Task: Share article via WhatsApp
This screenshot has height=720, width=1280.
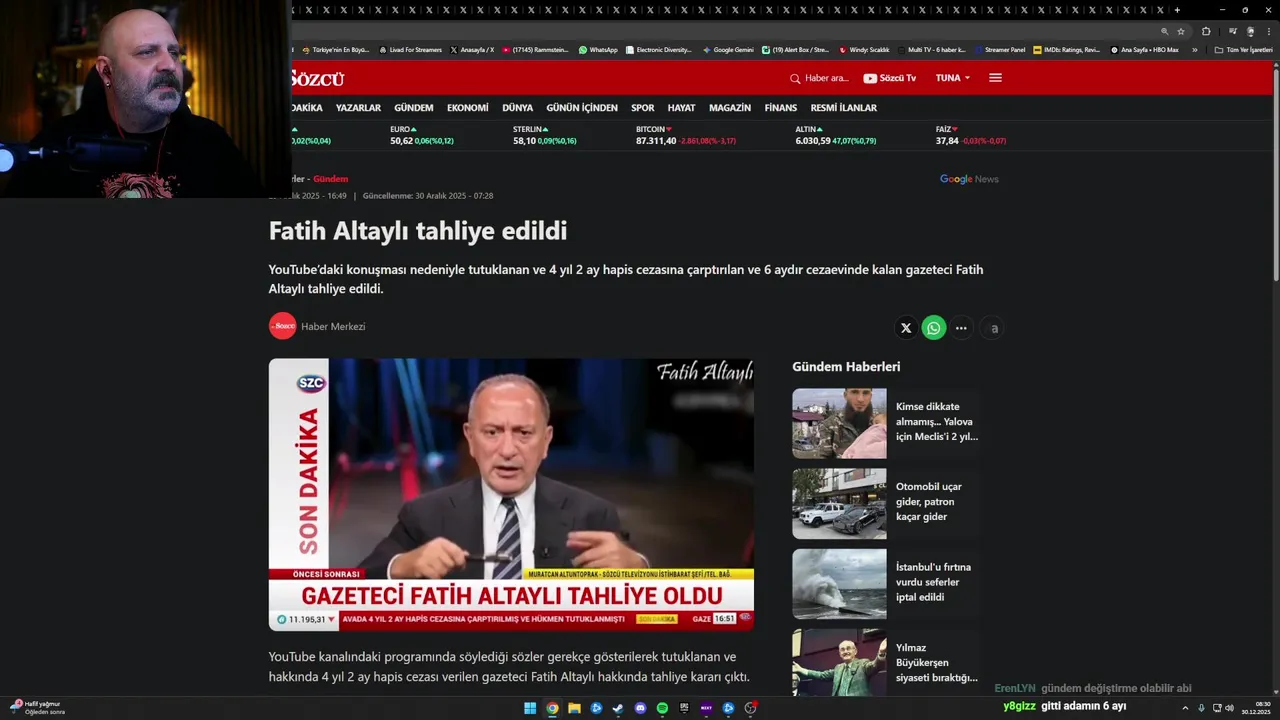Action: 934,328
